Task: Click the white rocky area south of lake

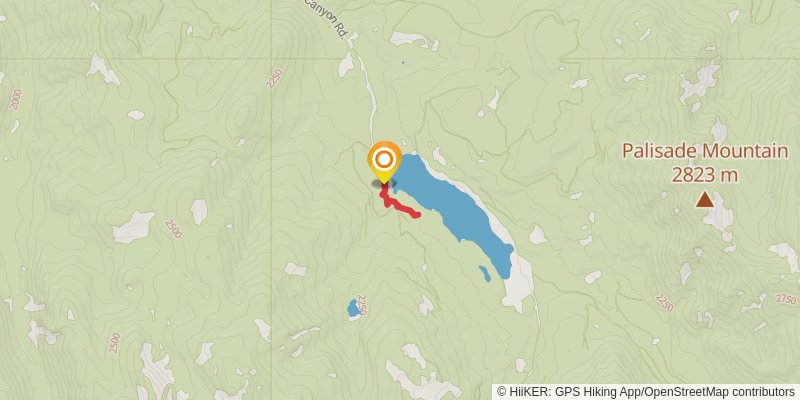Action: [519, 281]
